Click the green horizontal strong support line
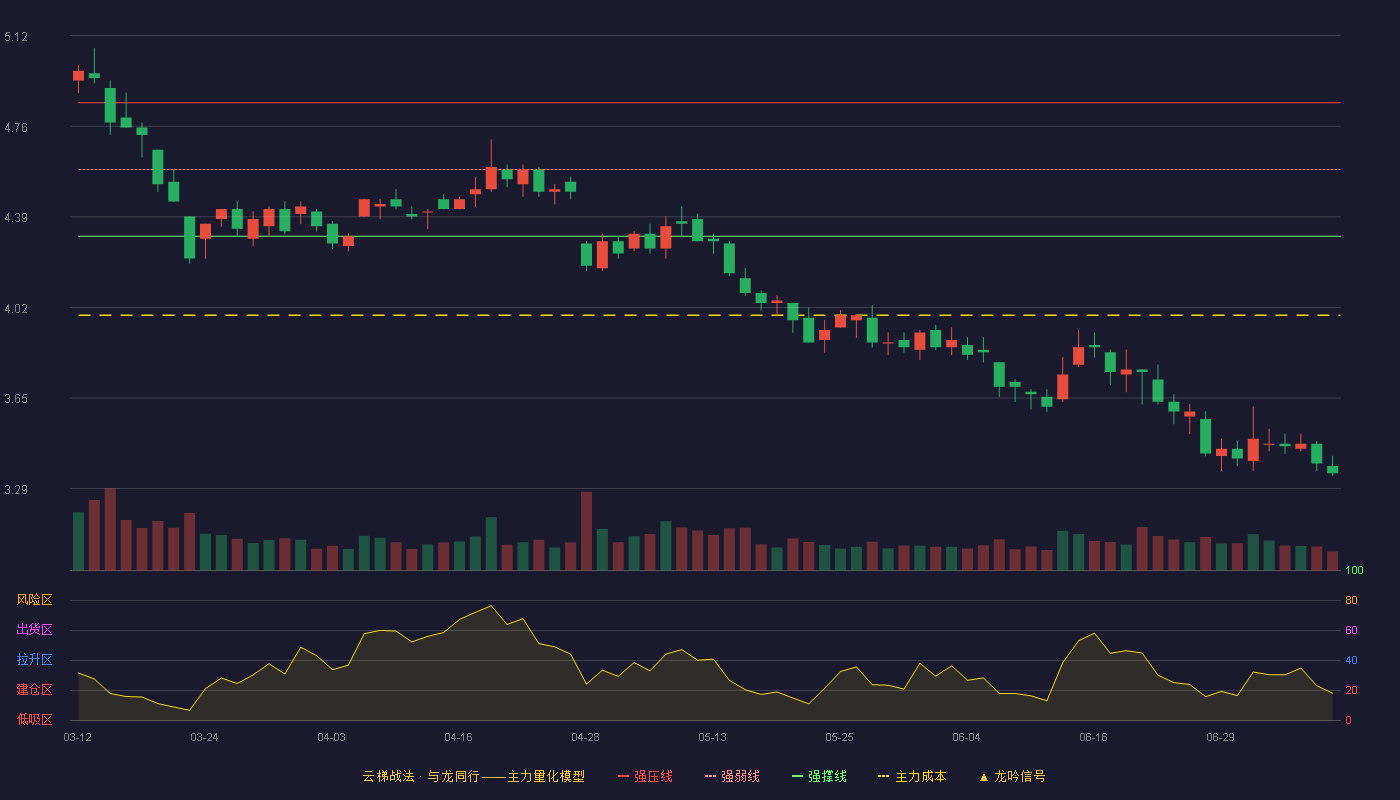The width and height of the screenshot is (1400, 800). pos(709,237)
